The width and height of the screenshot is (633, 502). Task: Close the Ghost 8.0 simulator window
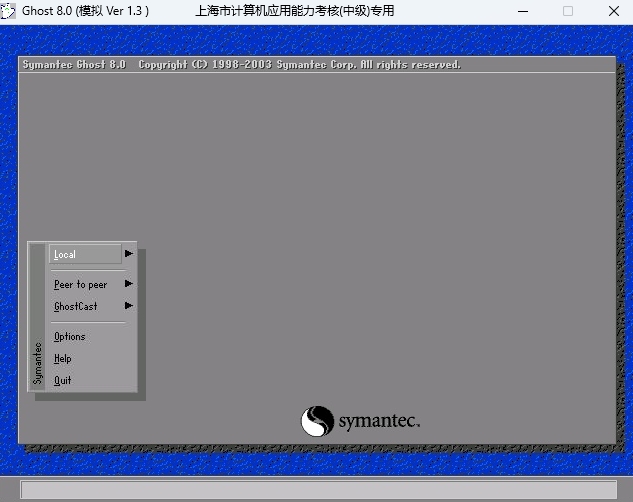tap(614, 11)
